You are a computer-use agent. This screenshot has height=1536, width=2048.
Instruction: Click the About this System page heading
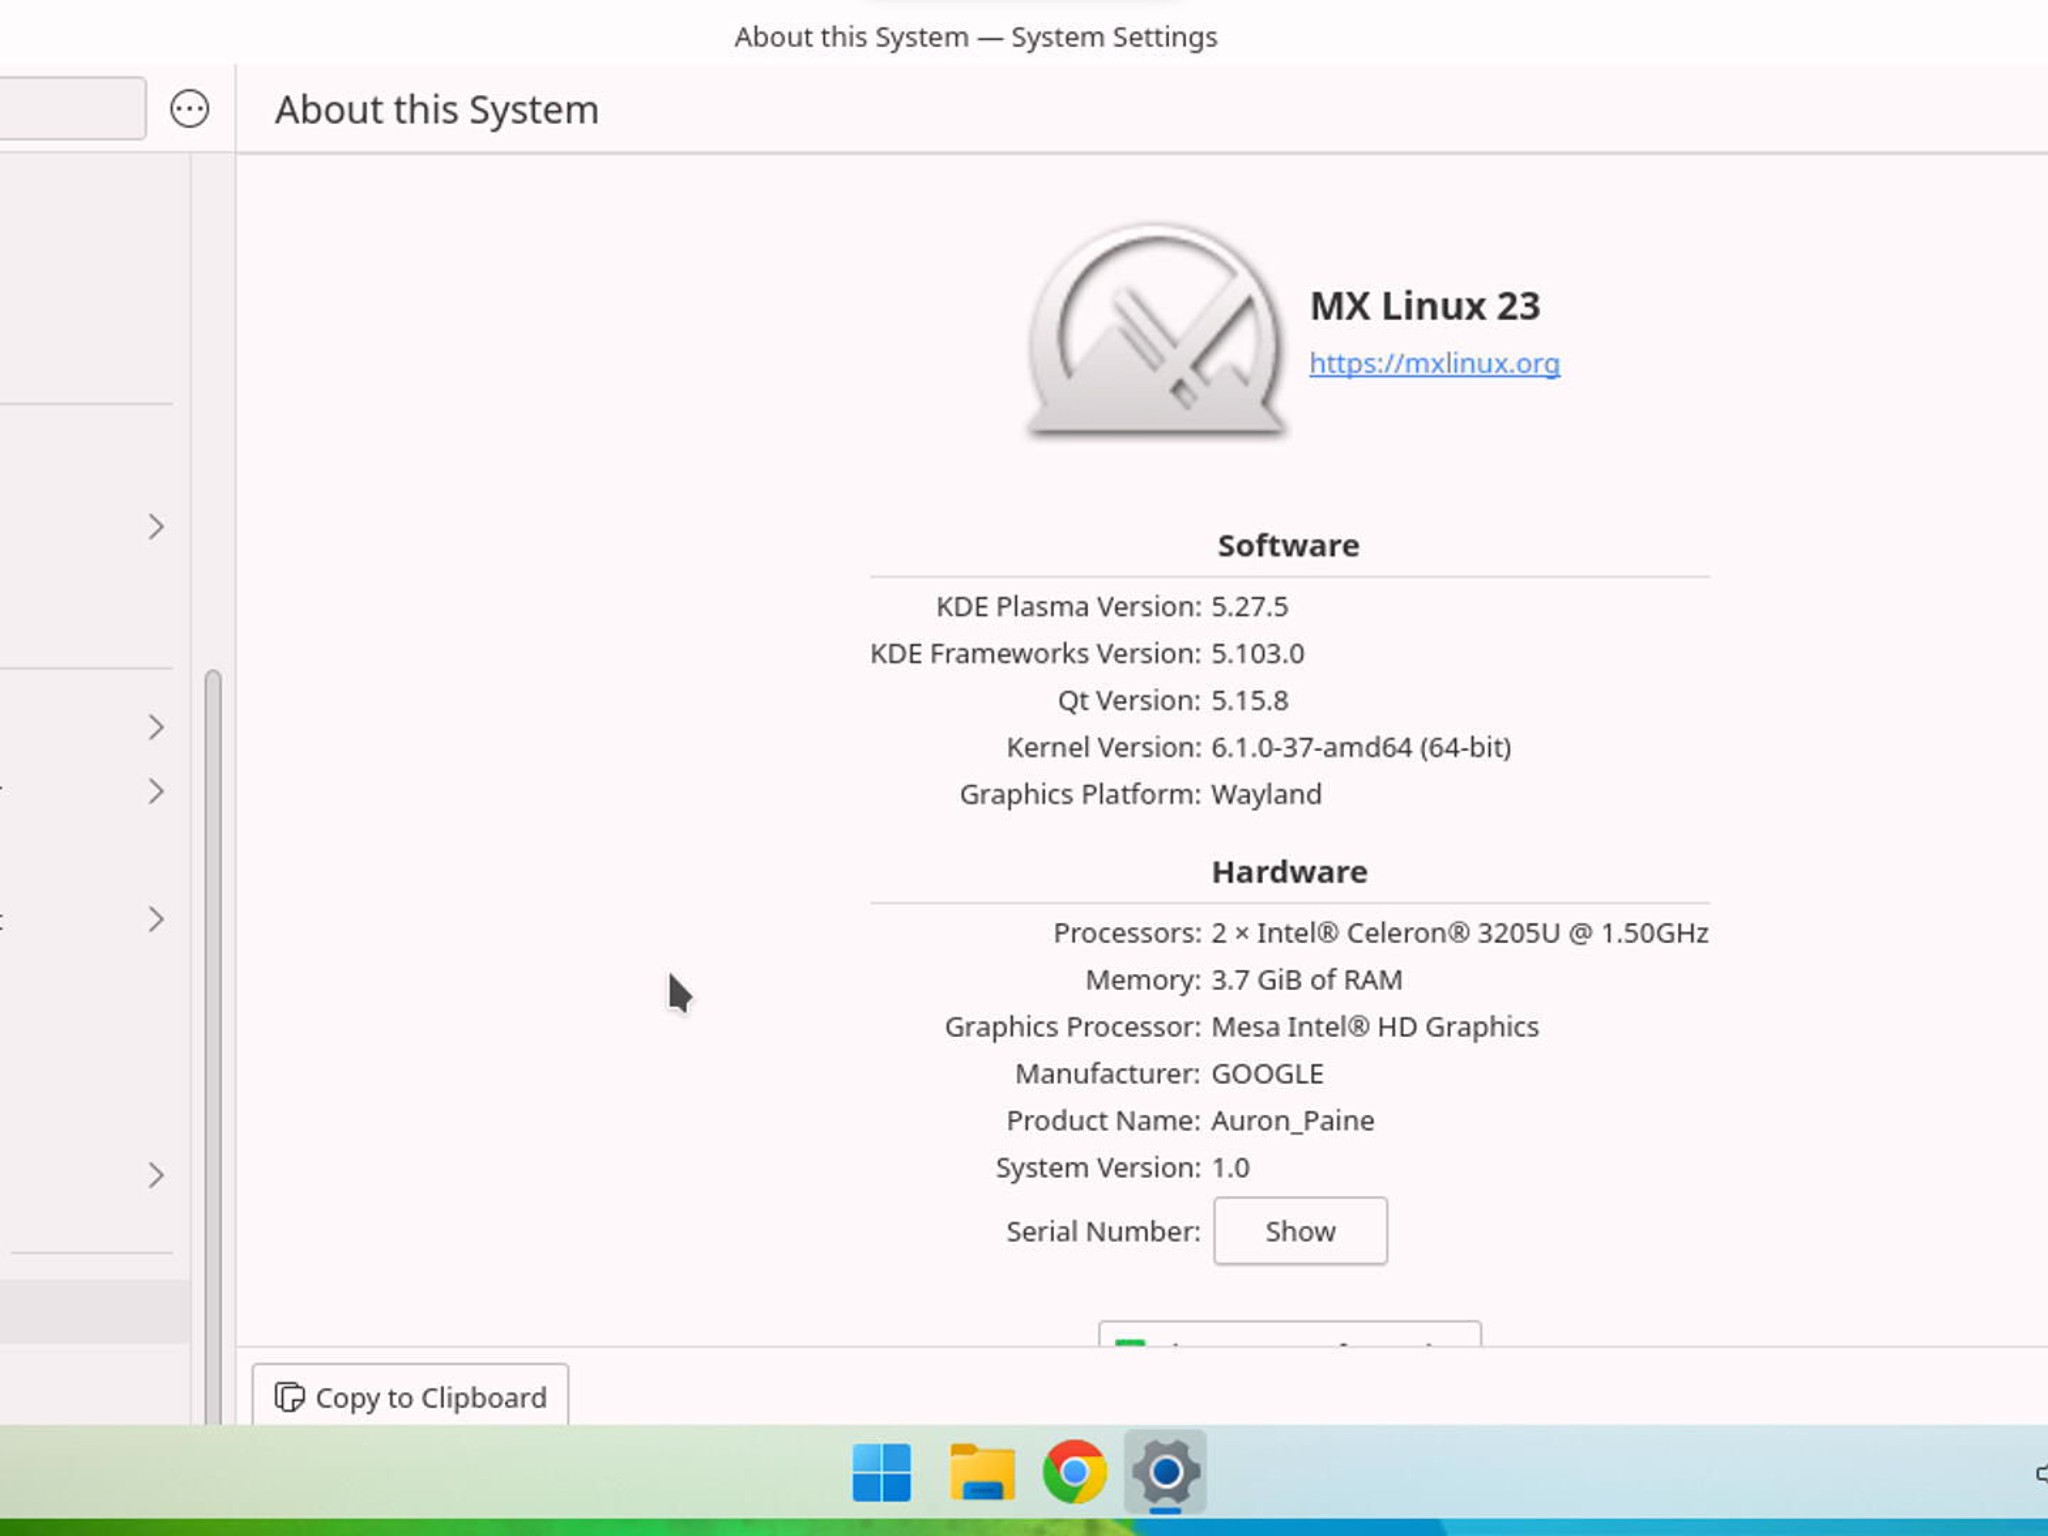(x=436, y=109)
